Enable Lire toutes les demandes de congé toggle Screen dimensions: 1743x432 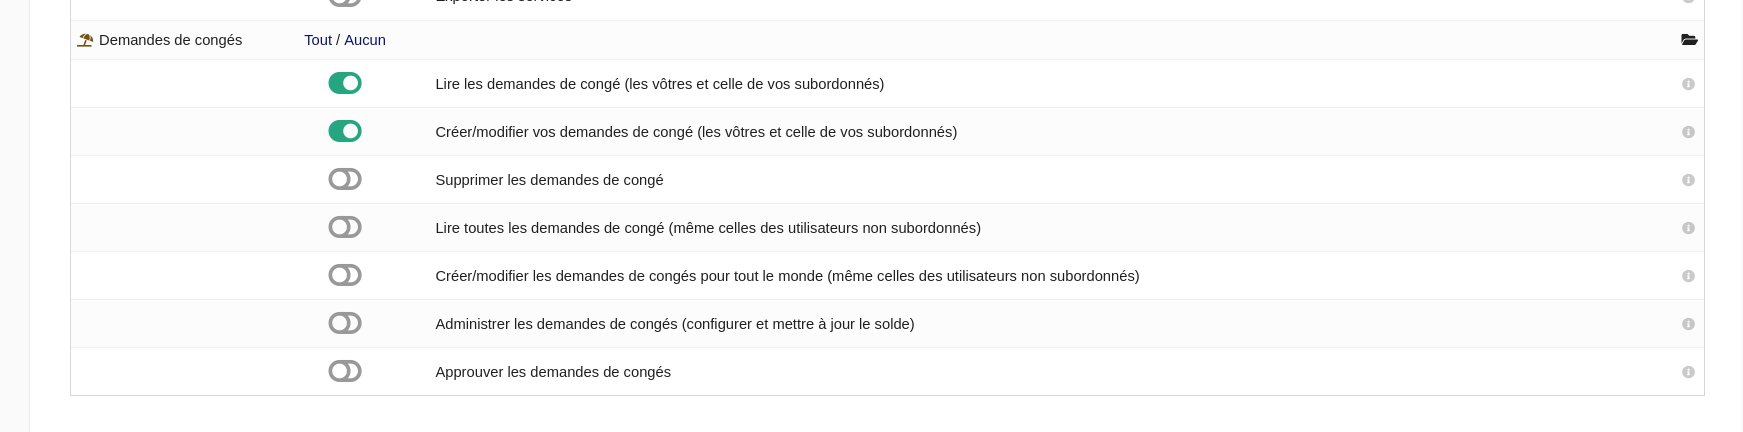(345, 227)
